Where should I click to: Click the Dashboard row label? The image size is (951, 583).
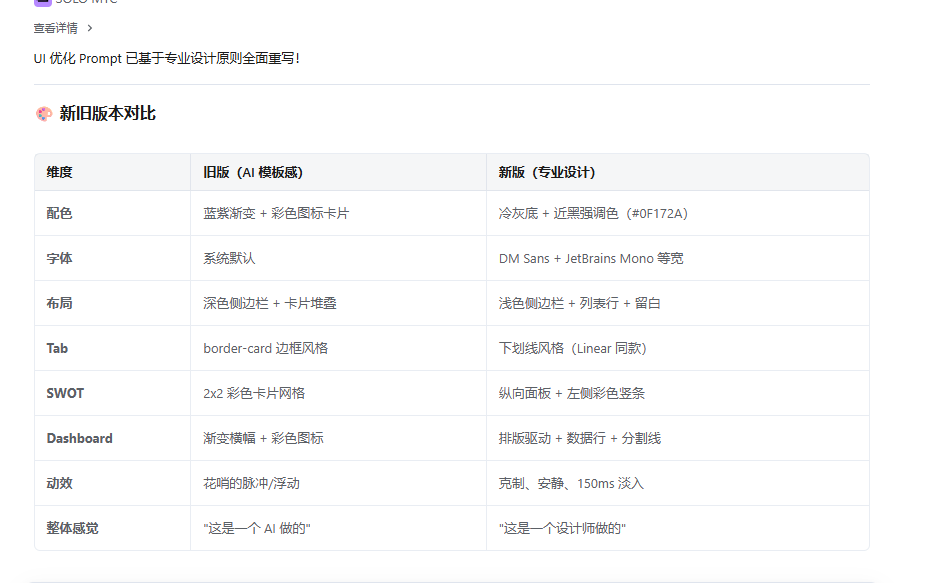tap(79, 438)
